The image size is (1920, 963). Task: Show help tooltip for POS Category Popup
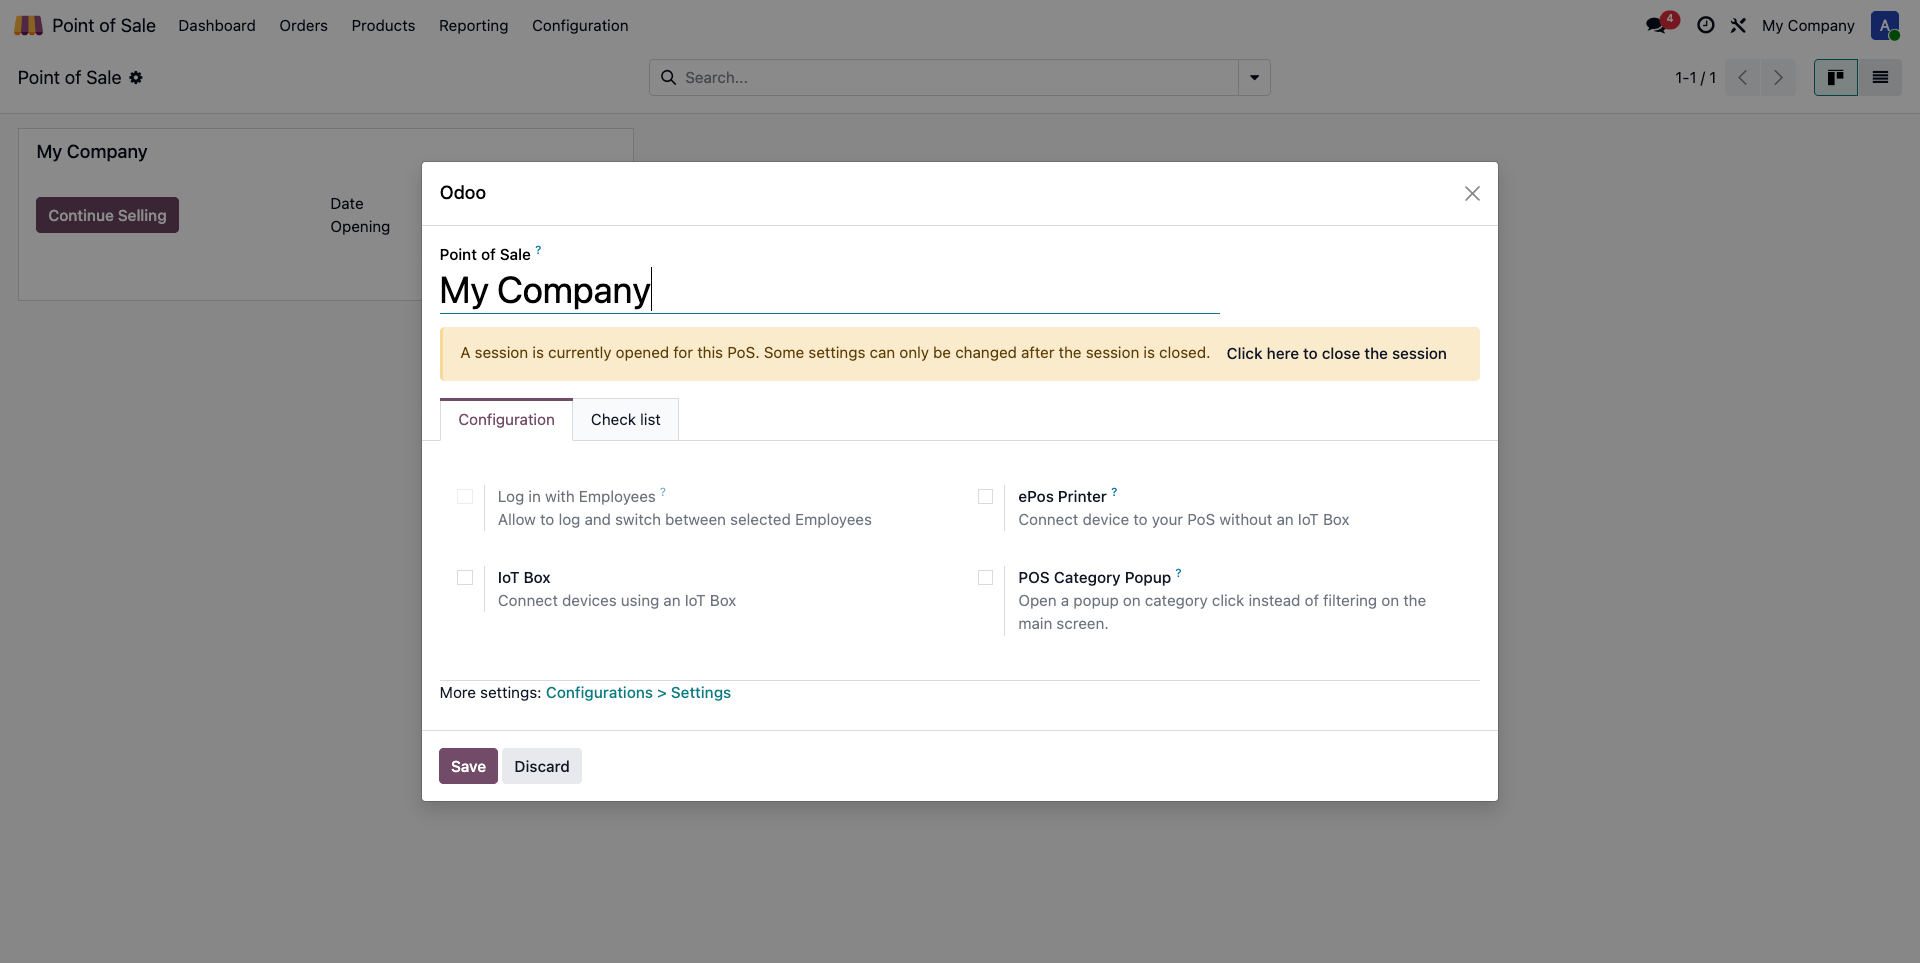(1178, 573)
